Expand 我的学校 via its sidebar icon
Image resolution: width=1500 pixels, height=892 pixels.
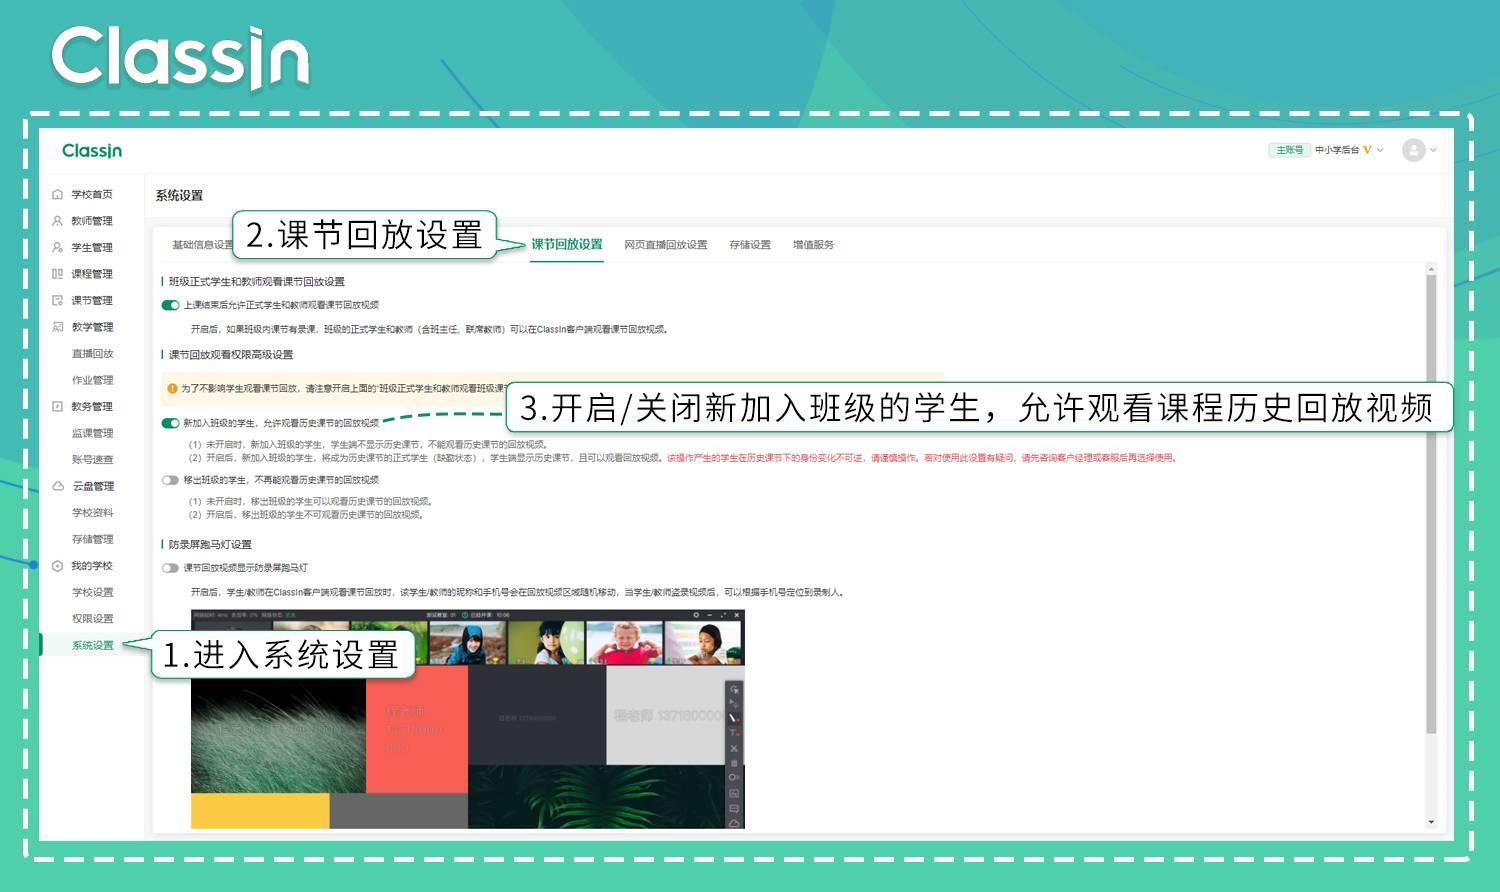pos(57,566)
